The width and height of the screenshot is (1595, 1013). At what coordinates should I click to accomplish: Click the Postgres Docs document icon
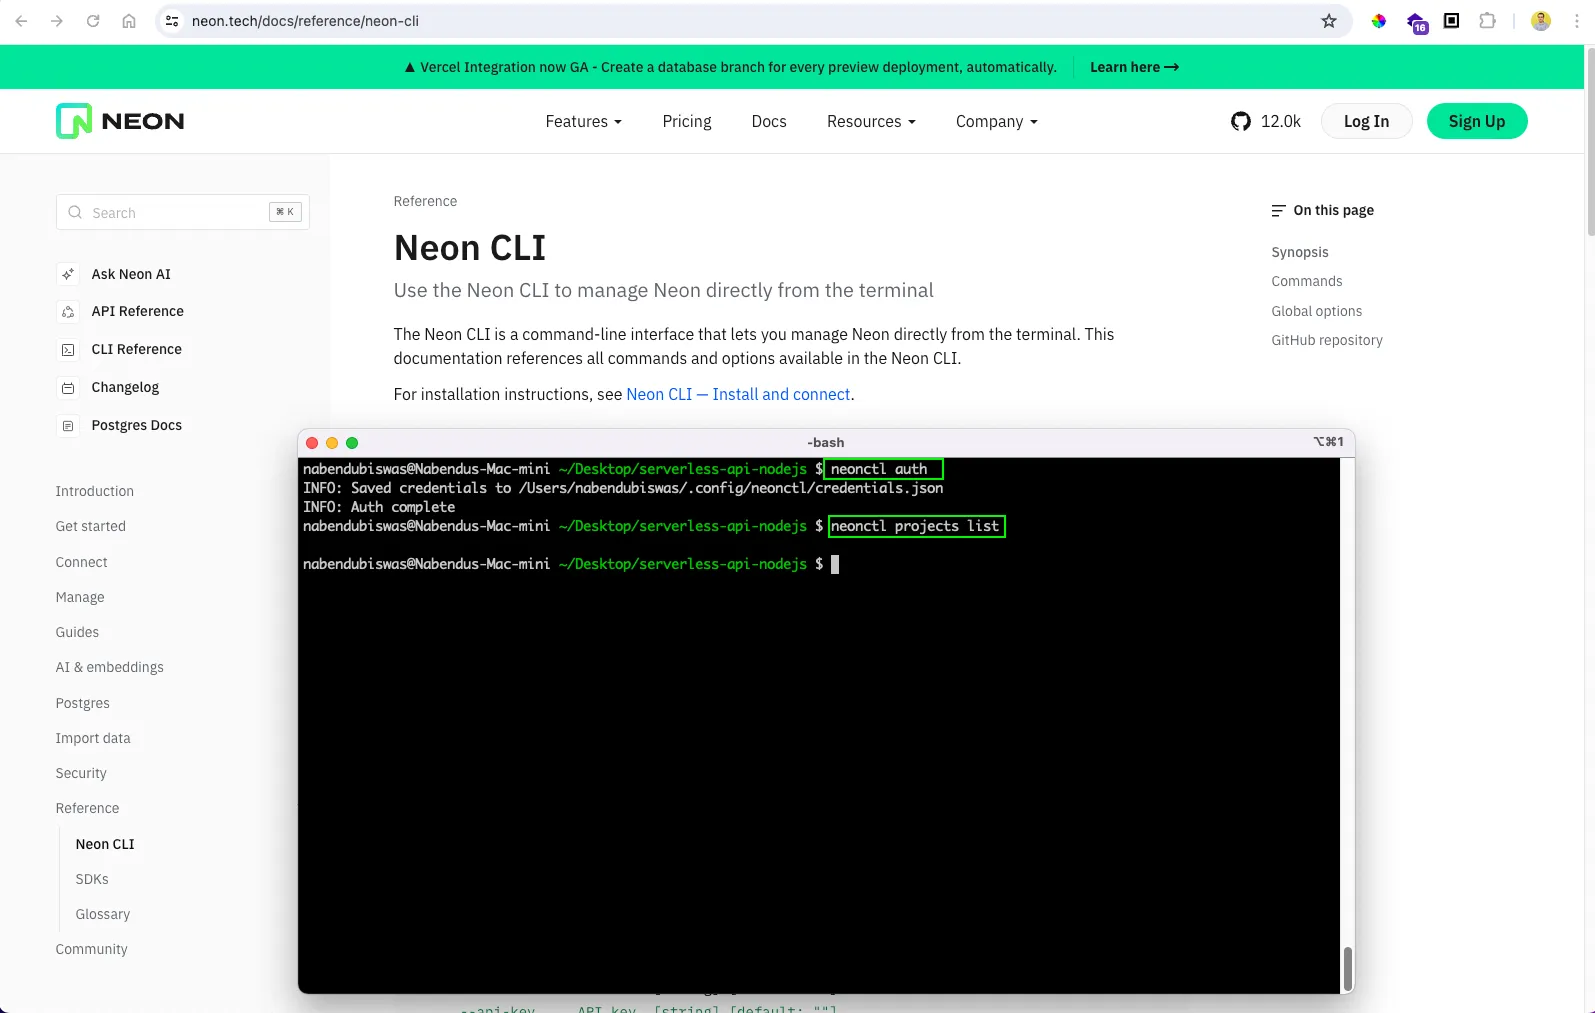pyautogui.click(x=68, y=426)
